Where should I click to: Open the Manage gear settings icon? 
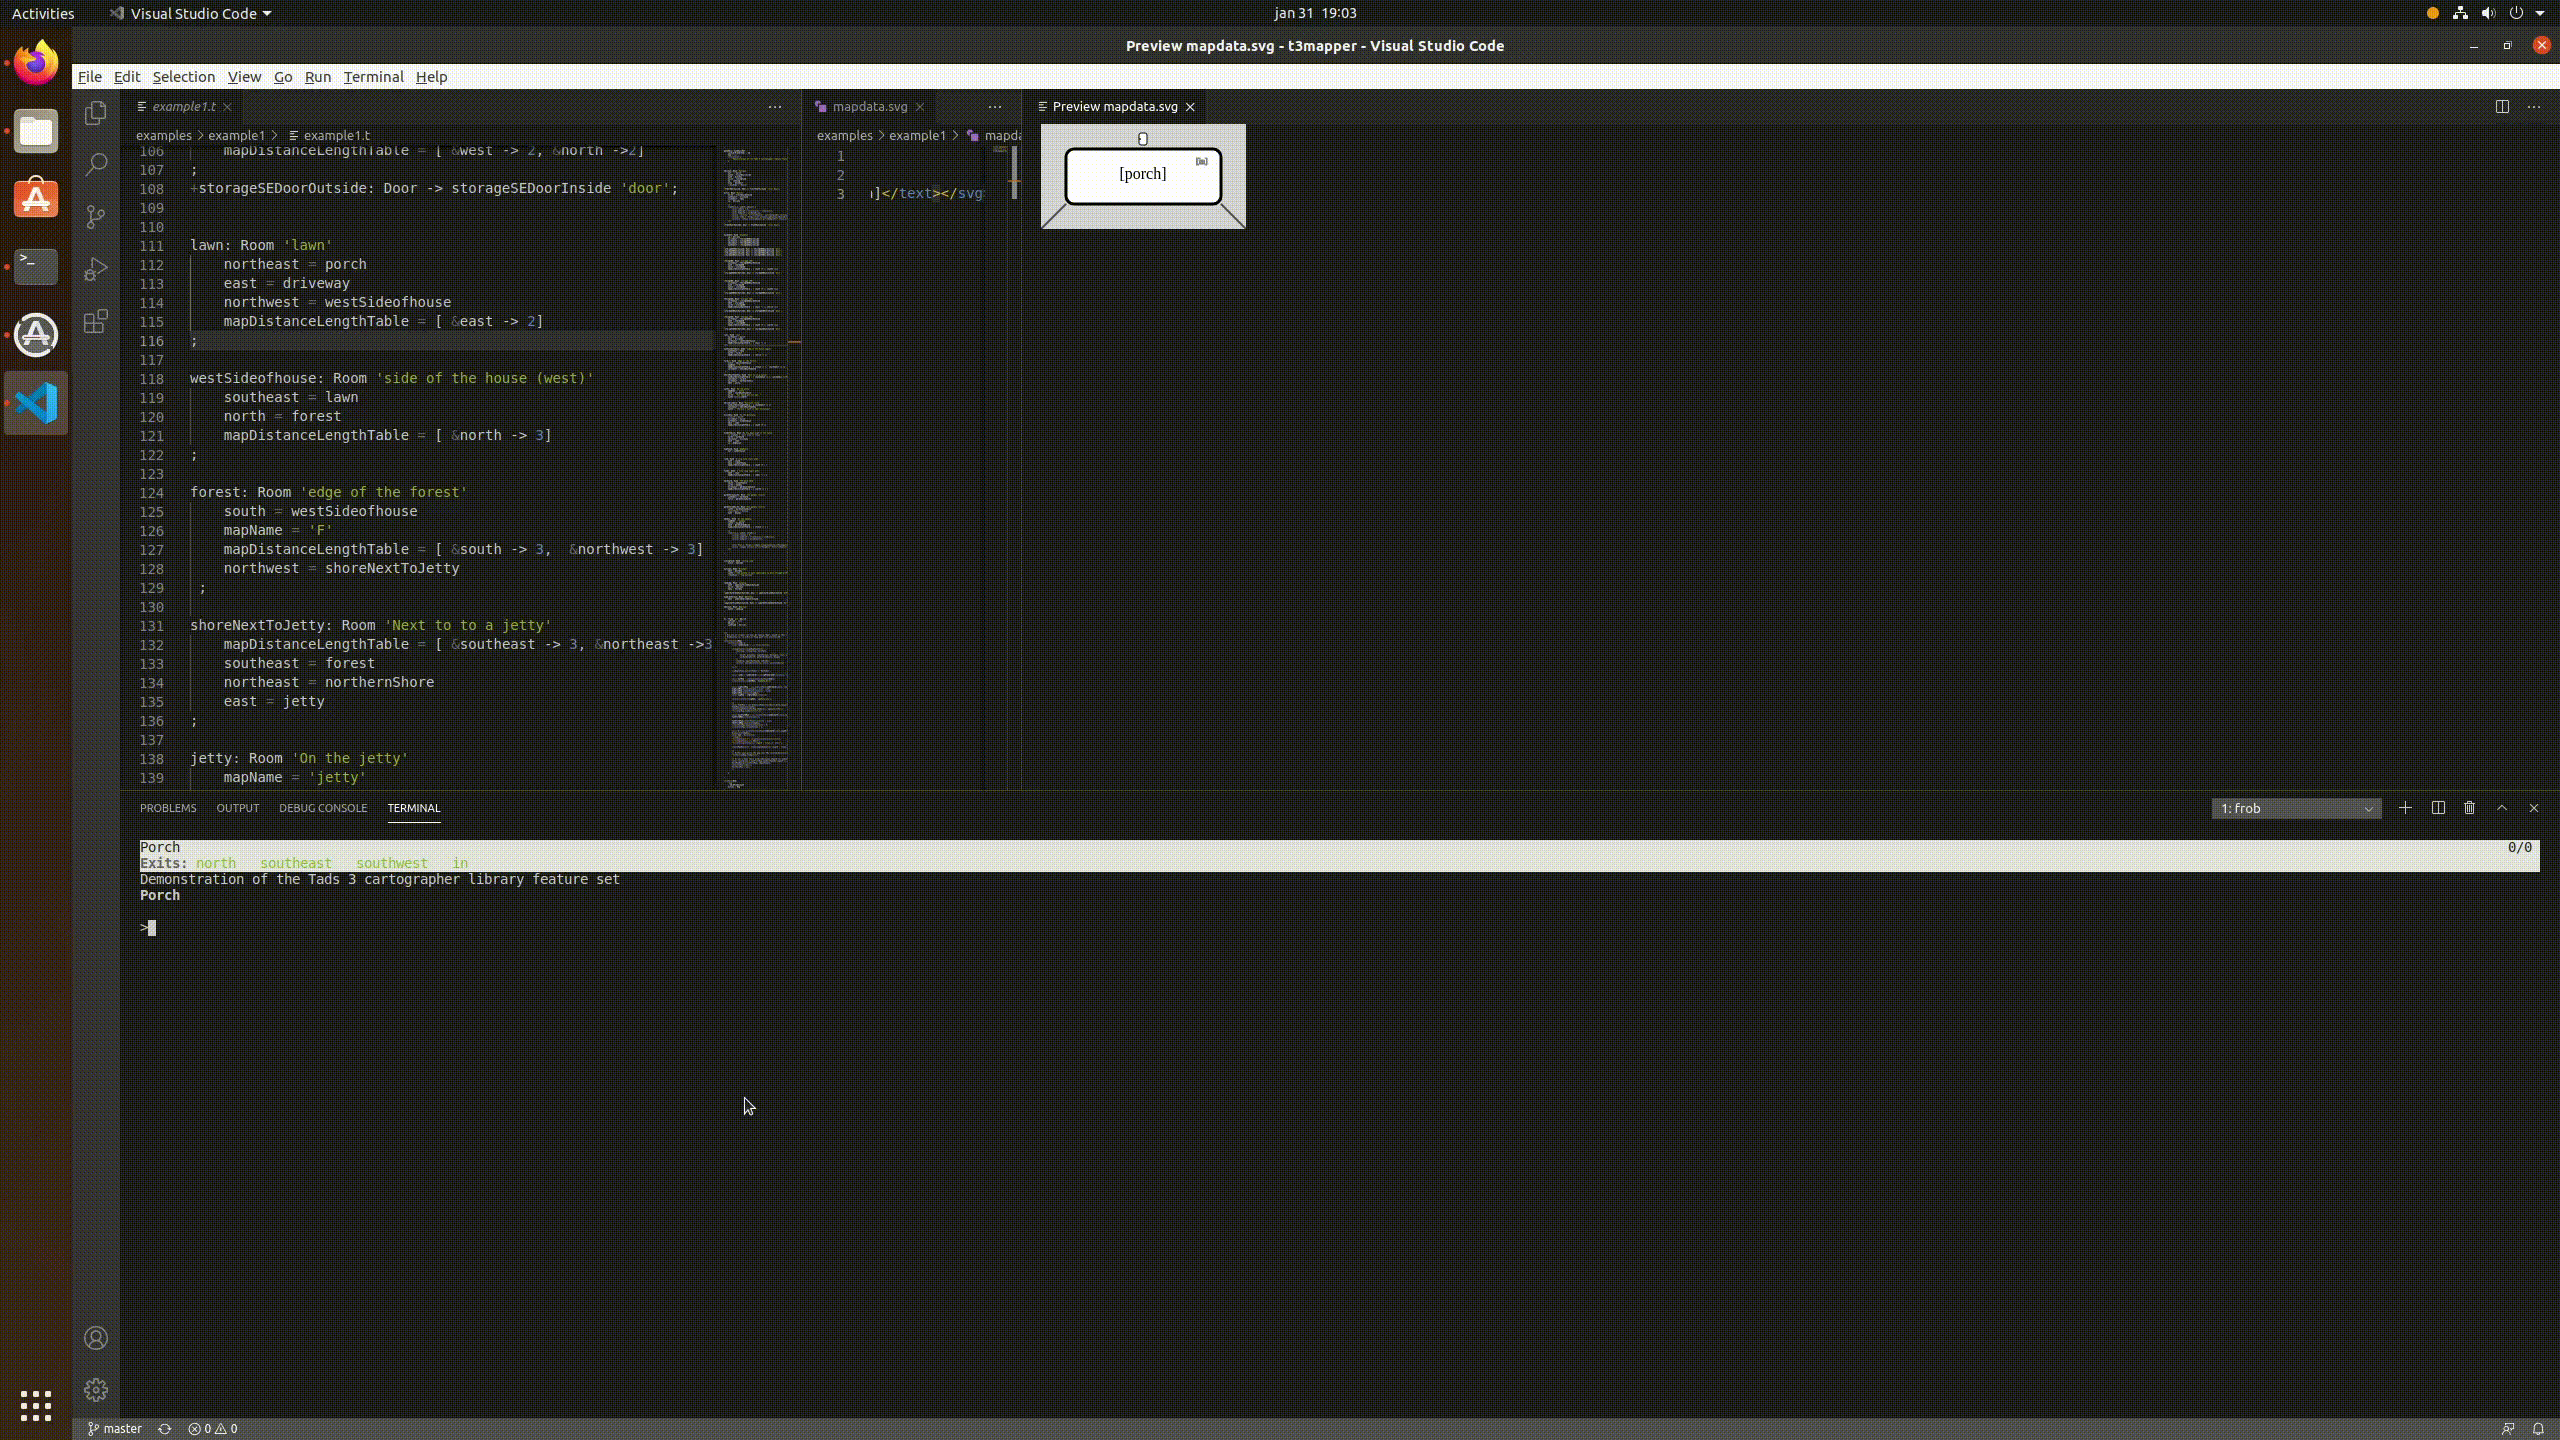[96, 1390]
